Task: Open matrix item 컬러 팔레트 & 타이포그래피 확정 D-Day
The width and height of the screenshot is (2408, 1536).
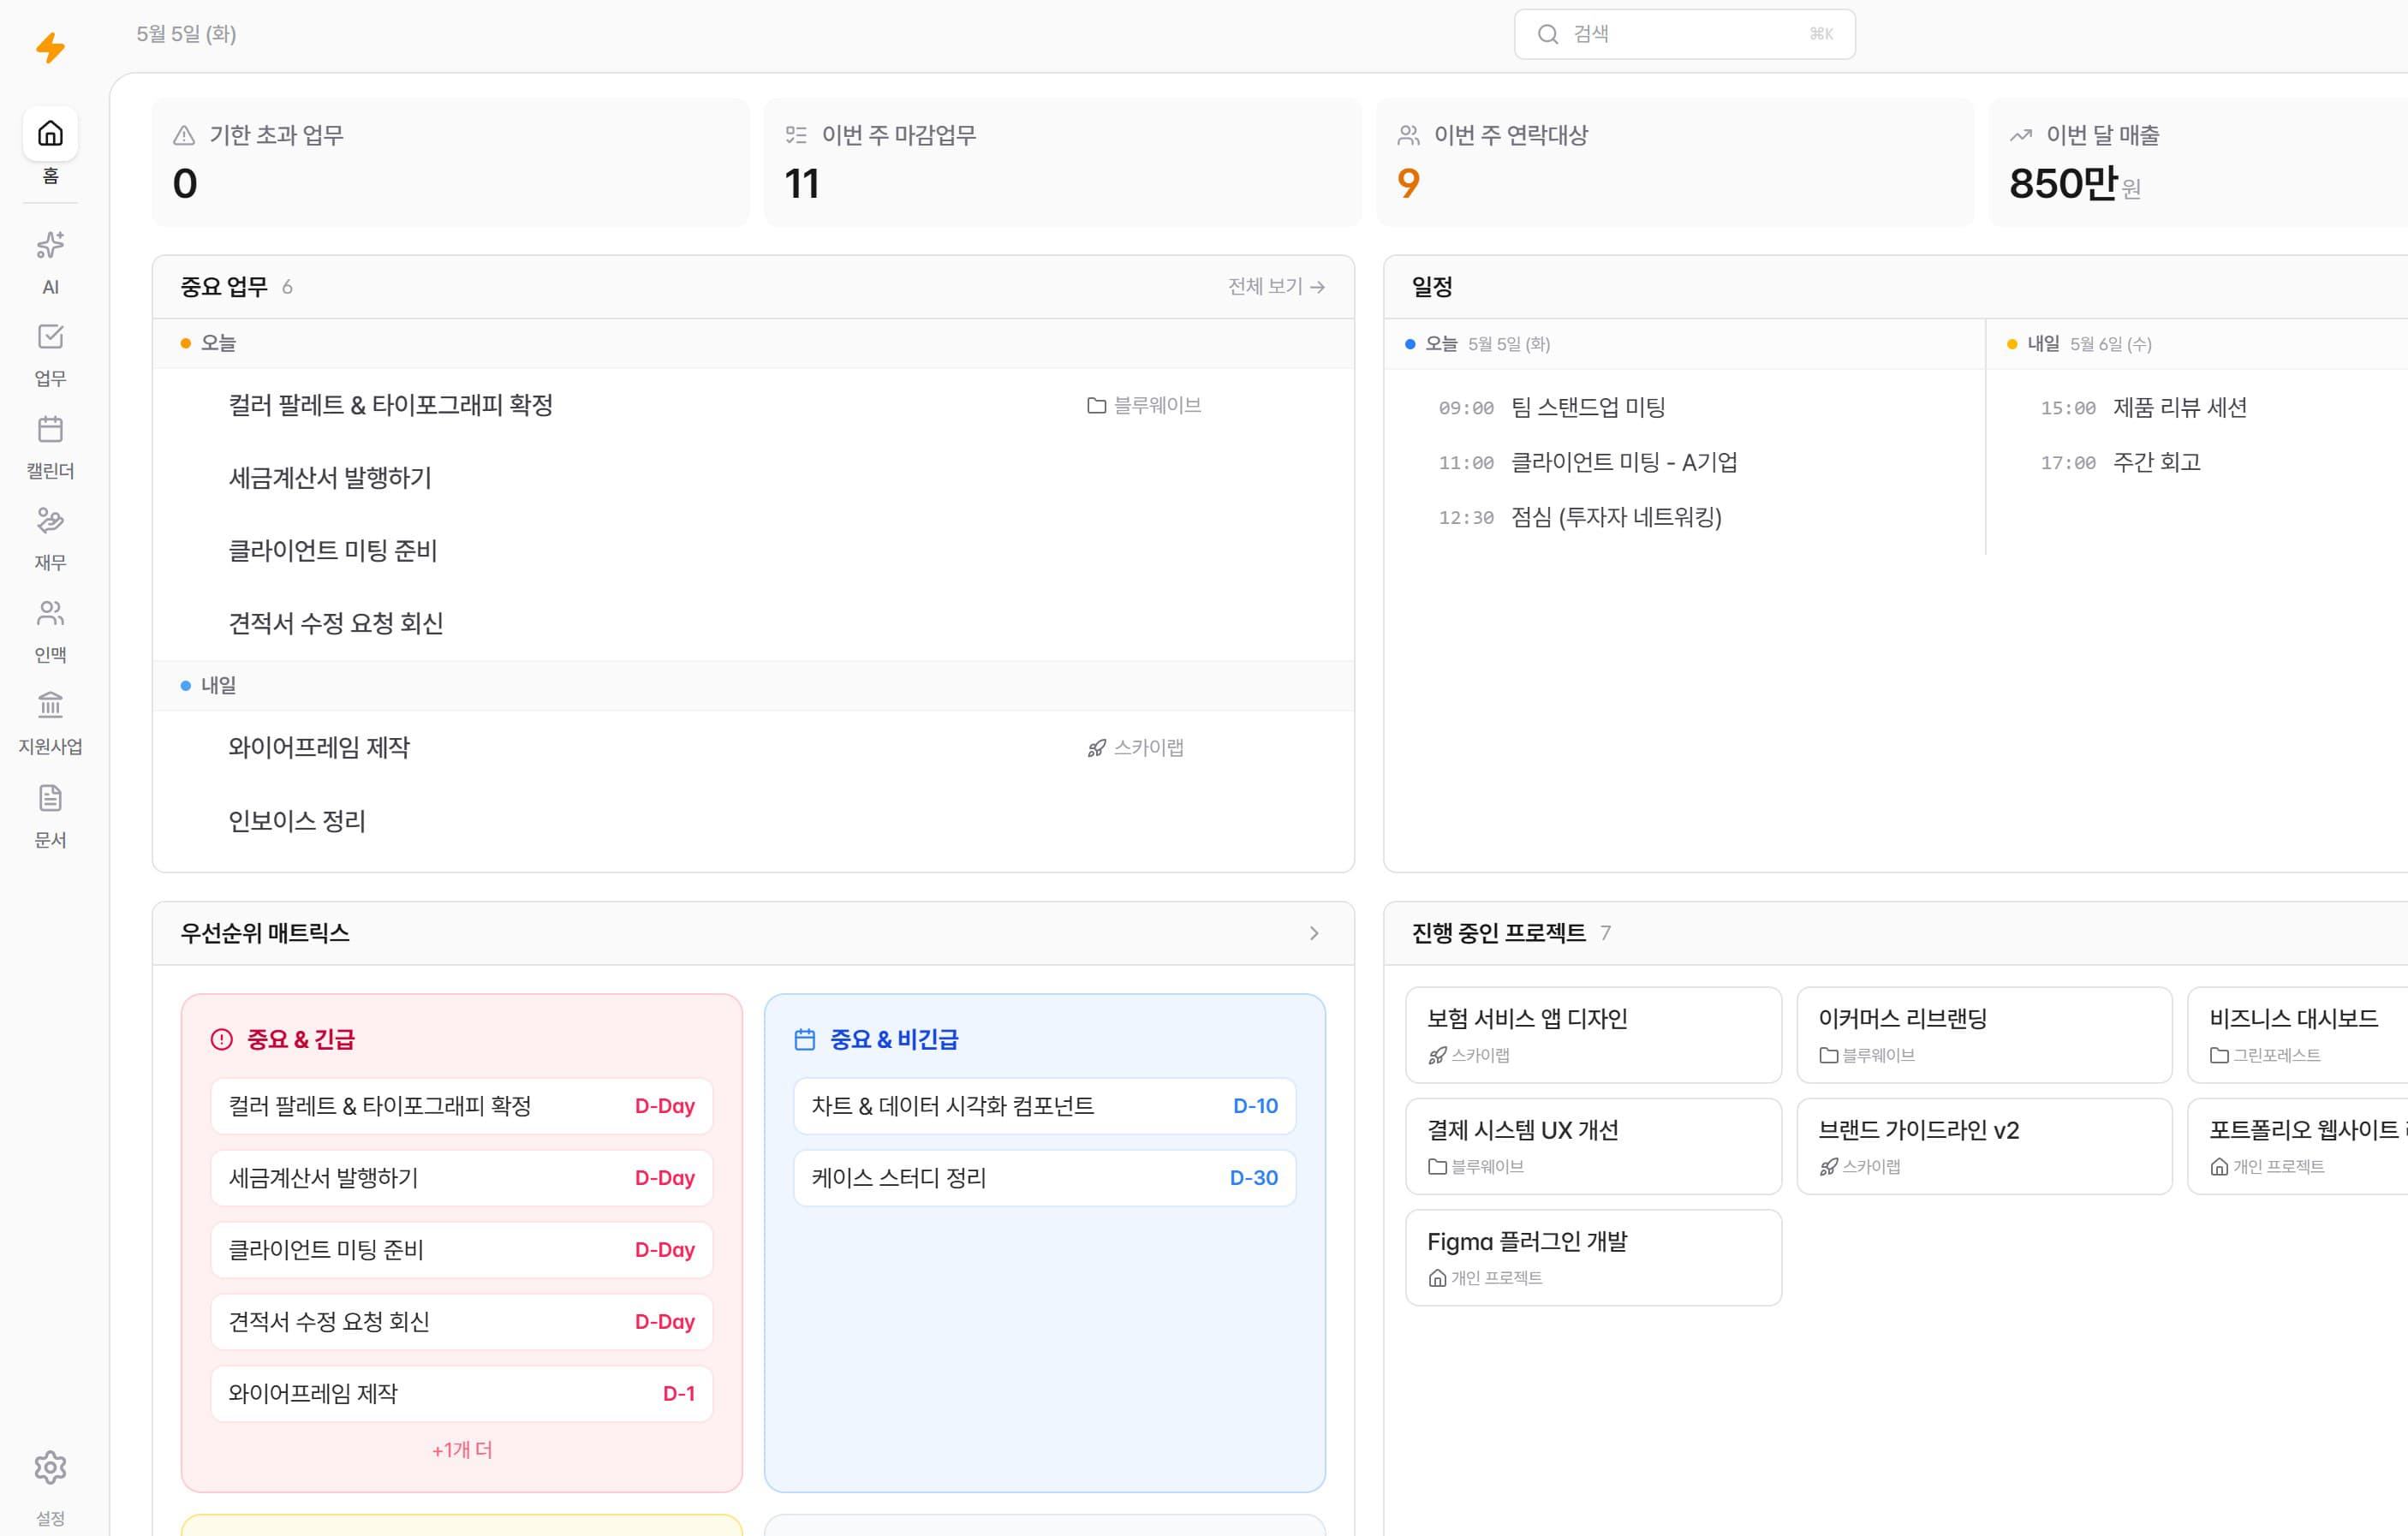Action: tap(462, 1106)
